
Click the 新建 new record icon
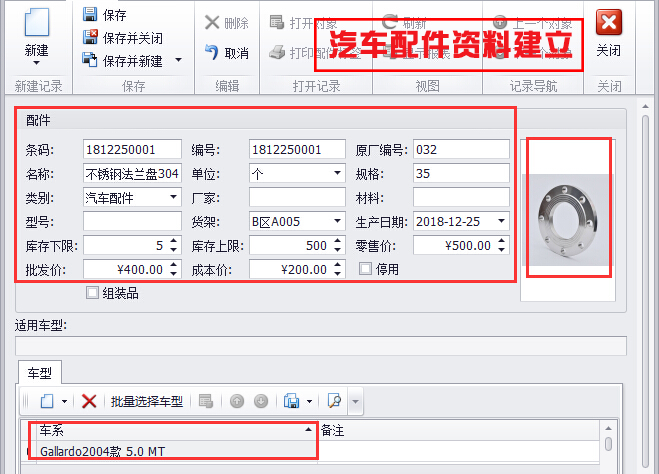[36, 24]
